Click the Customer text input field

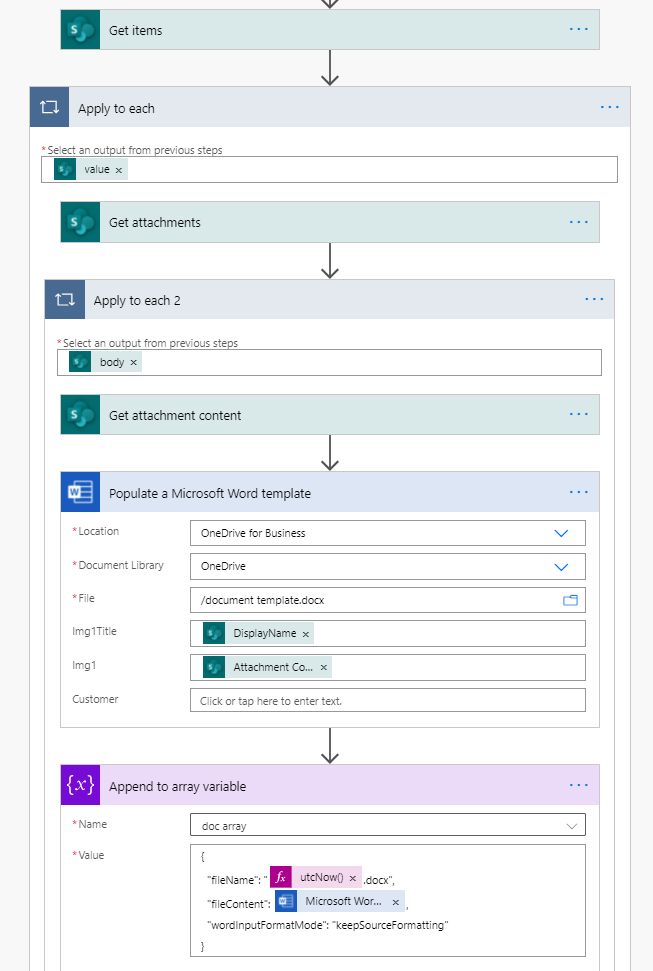tap(387, 700)
